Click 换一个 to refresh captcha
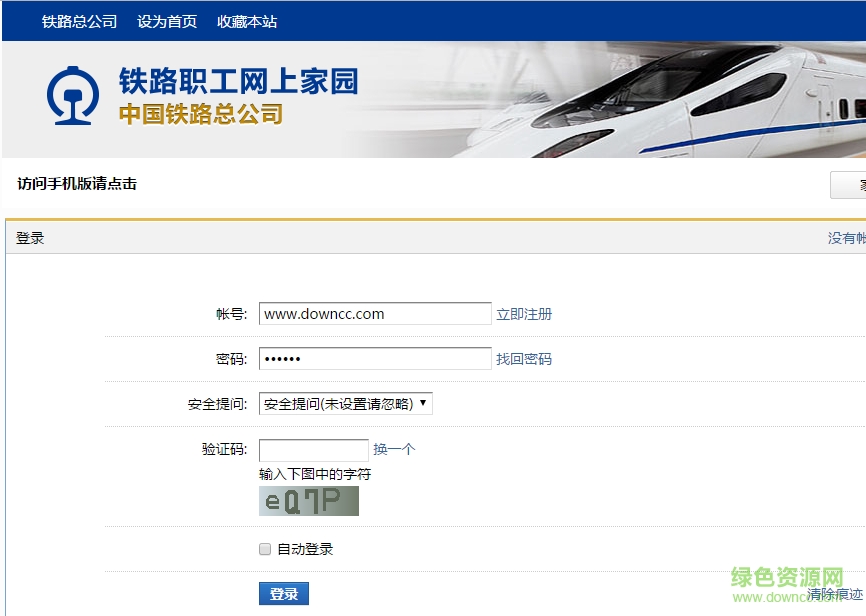The width and height of the screenshot is (866, 616). tap(394, 449)
